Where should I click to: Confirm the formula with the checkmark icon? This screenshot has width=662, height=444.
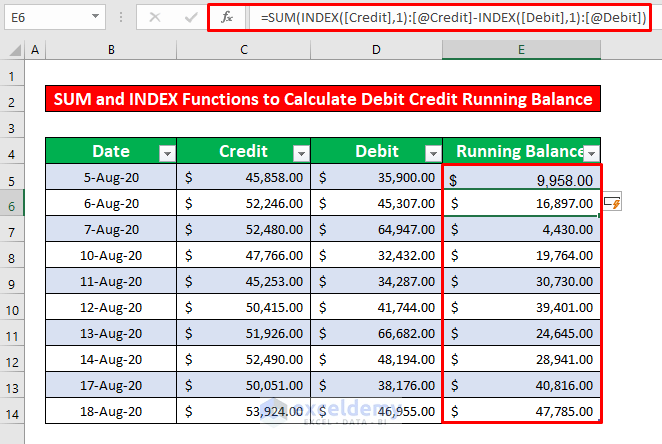[x=191, y=17]
